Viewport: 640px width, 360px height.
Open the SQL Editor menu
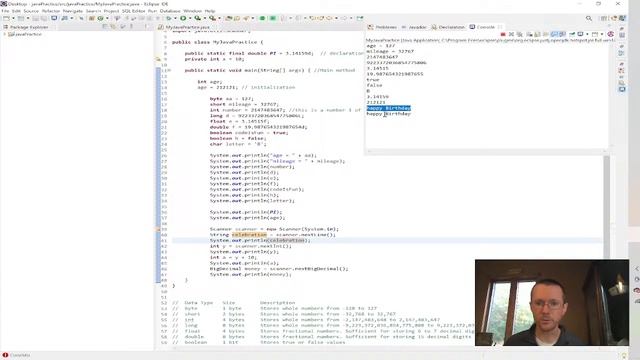pos(133,11)
